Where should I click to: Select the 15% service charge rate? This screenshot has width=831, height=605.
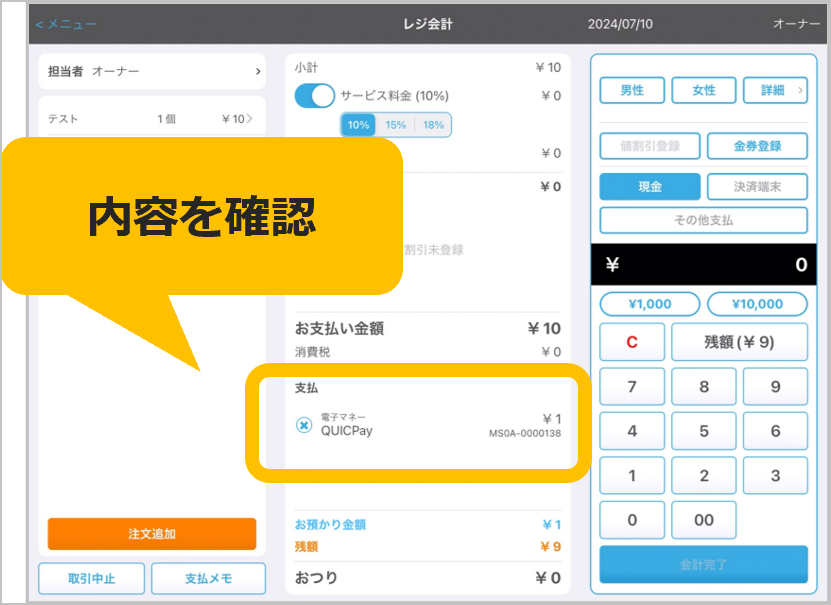(x=396, y=125)
